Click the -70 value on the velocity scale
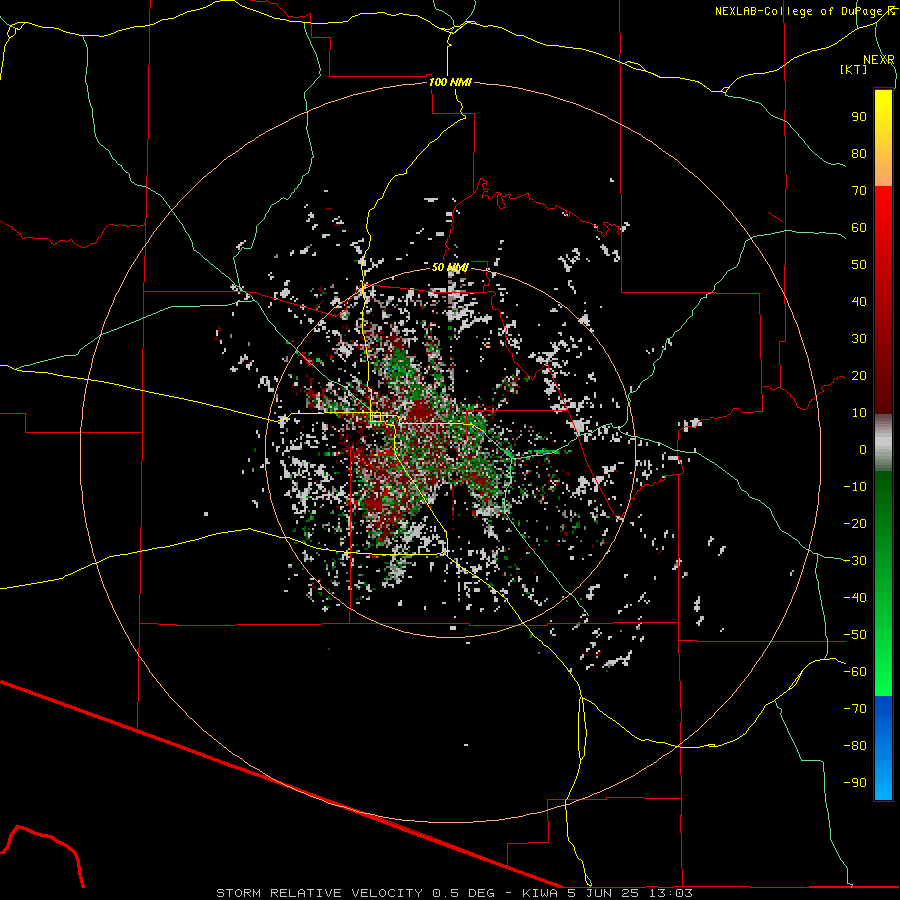 (855, 709)
